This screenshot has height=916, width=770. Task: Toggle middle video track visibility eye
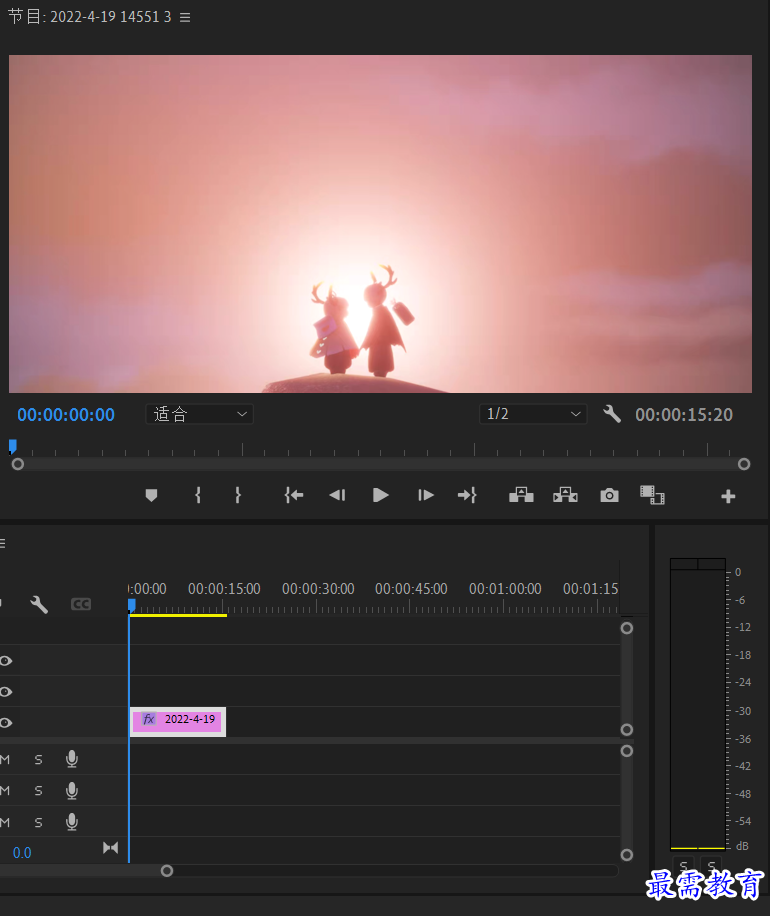[6, 692]
